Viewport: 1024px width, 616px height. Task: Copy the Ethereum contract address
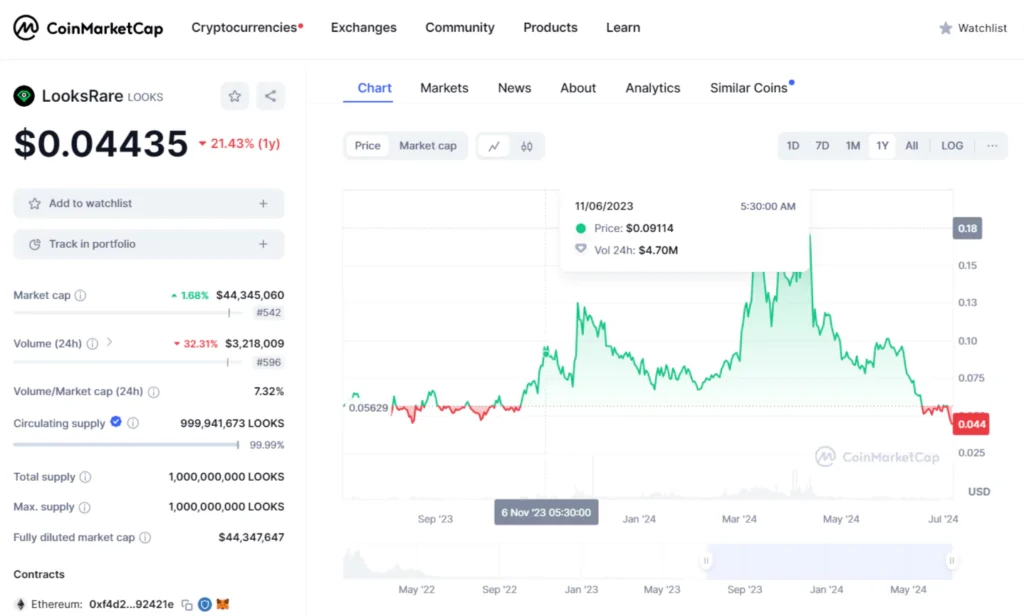[187, 605]
